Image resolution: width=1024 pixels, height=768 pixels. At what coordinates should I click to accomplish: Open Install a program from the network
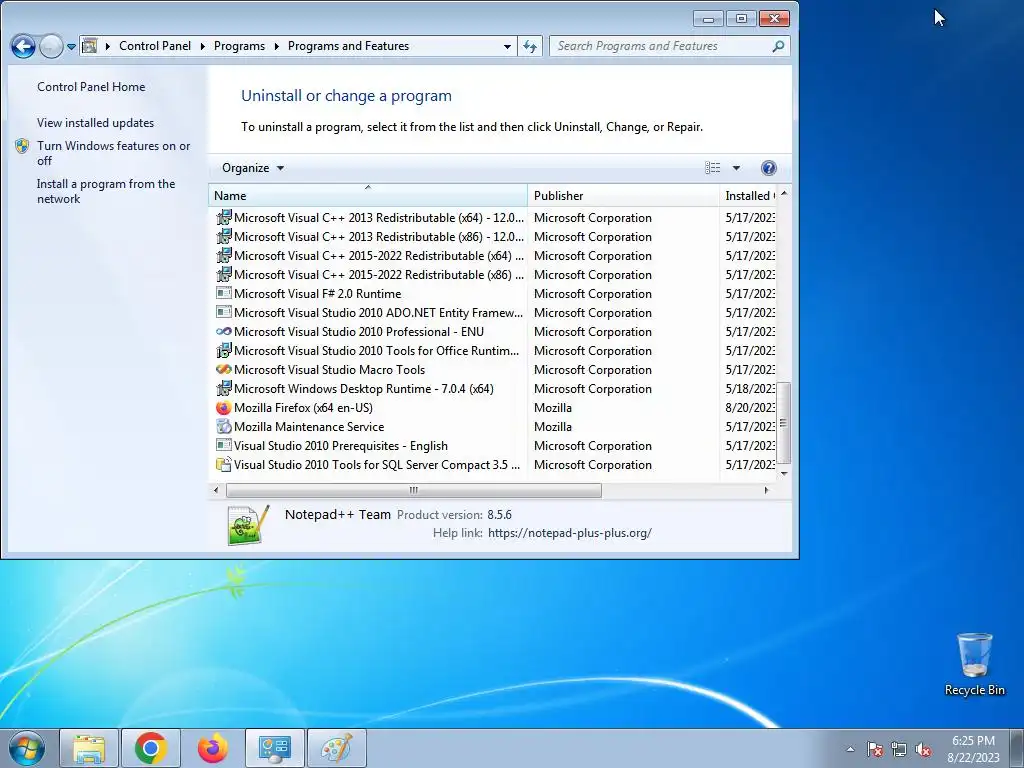(106, 191)
